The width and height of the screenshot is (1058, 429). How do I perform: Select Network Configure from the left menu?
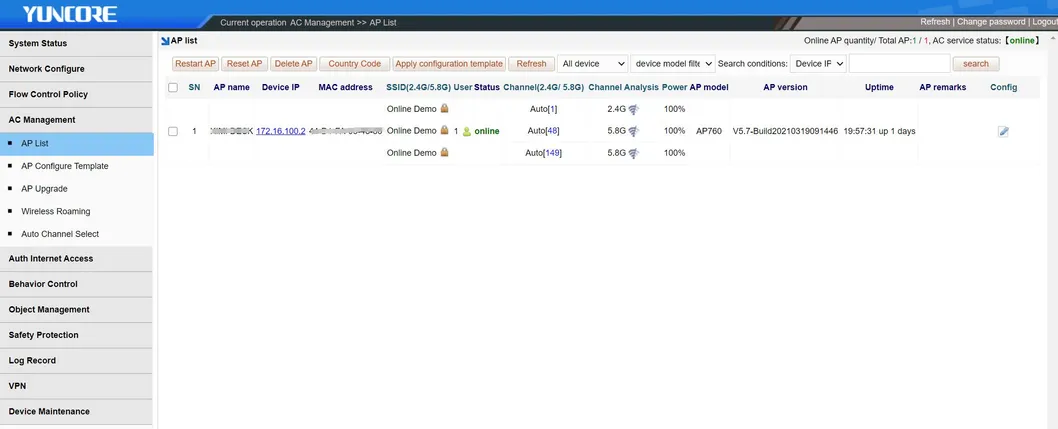[47, 69]
